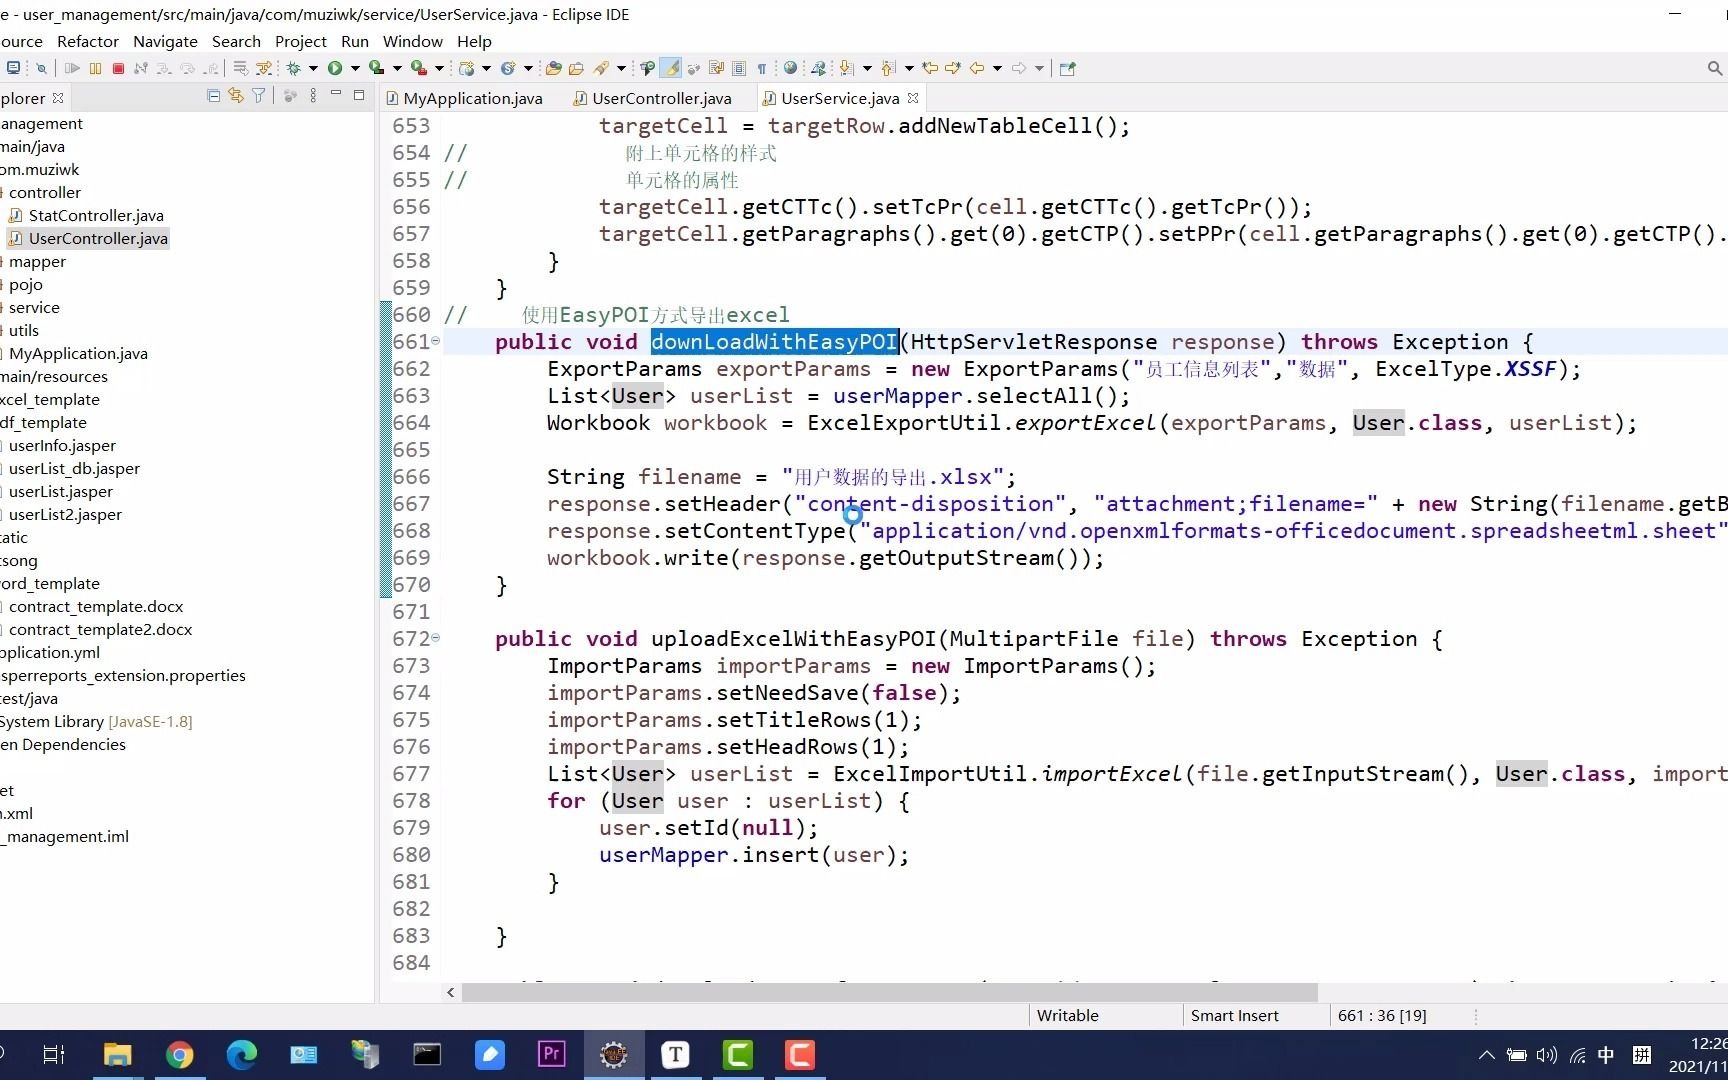
Task: Toggle Block Selection Mode icon
Action: pyautogui.click(x=739, y=68)
